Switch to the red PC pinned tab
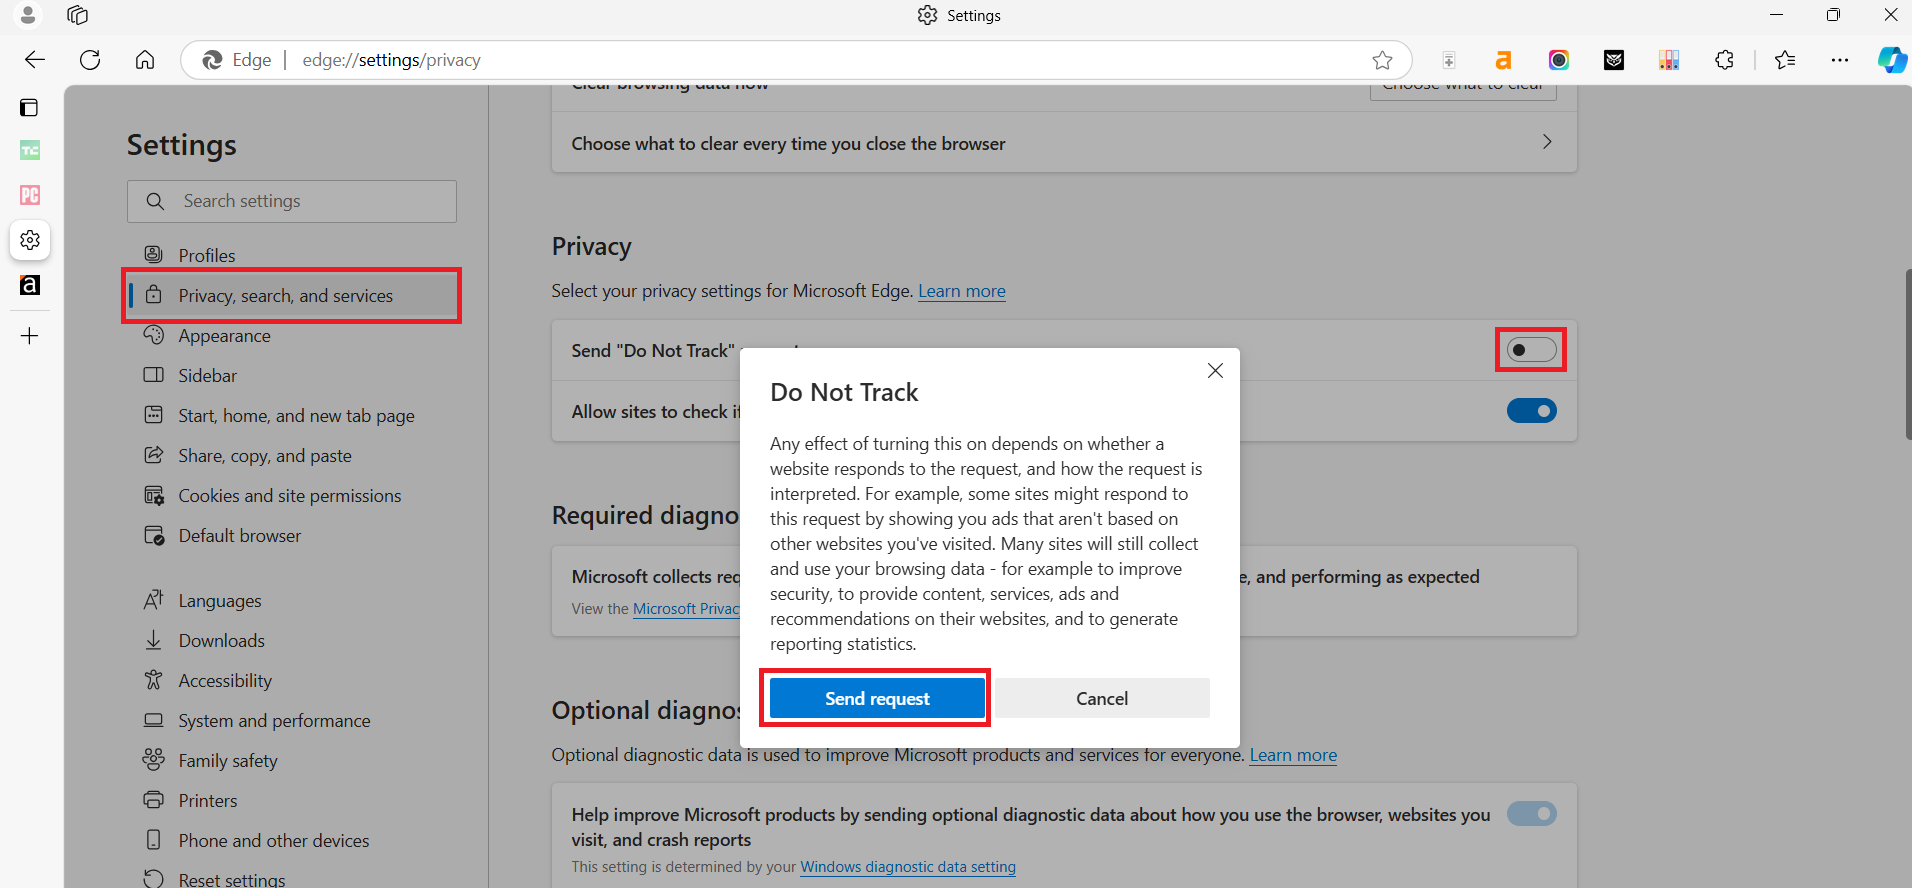This screenshot has width=1912, height=888. click(x=30, y=195)
